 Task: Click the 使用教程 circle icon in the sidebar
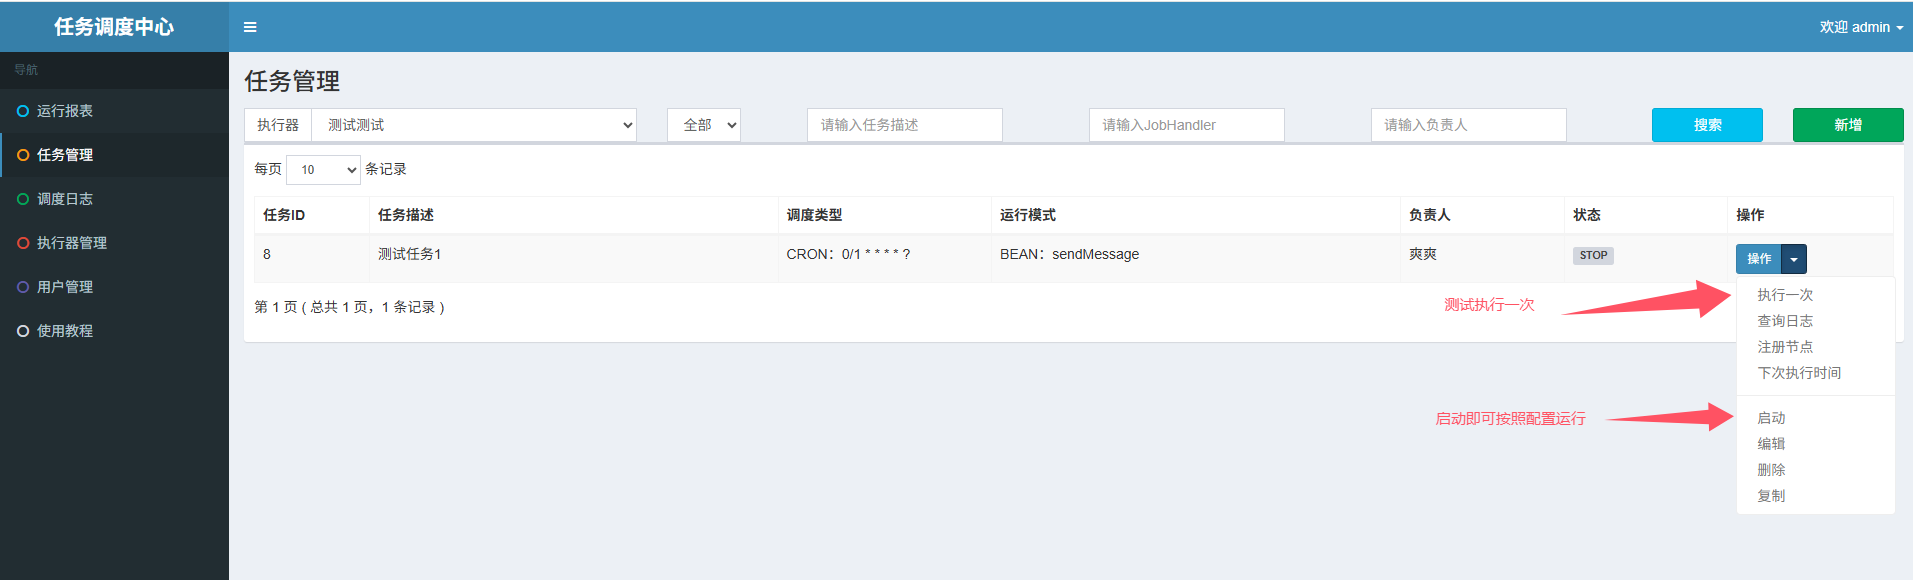[x=23, y=331]
